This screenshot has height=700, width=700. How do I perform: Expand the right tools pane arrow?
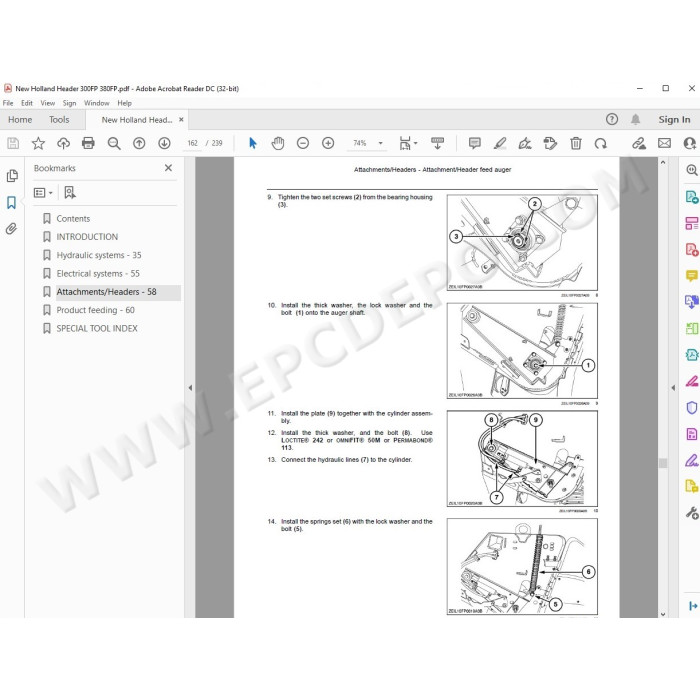tap(673, 388)
